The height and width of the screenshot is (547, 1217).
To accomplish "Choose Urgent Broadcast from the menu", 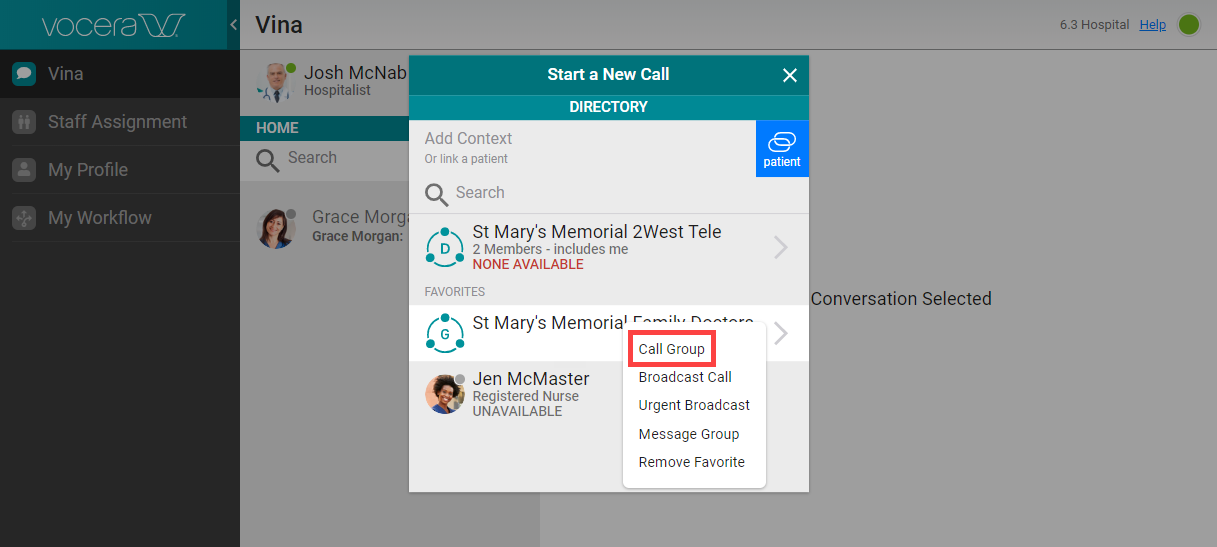I will (x=694, y=405).
